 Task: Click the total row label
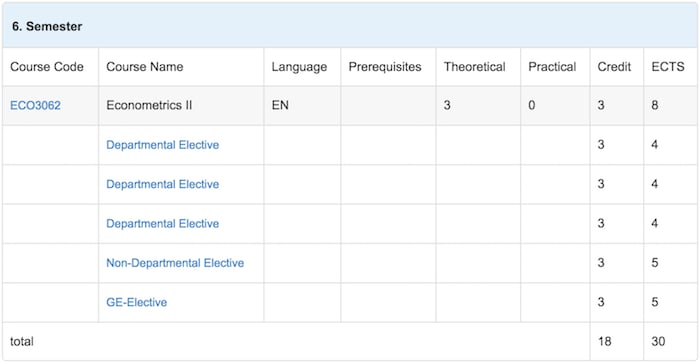[x=22, y=342]
